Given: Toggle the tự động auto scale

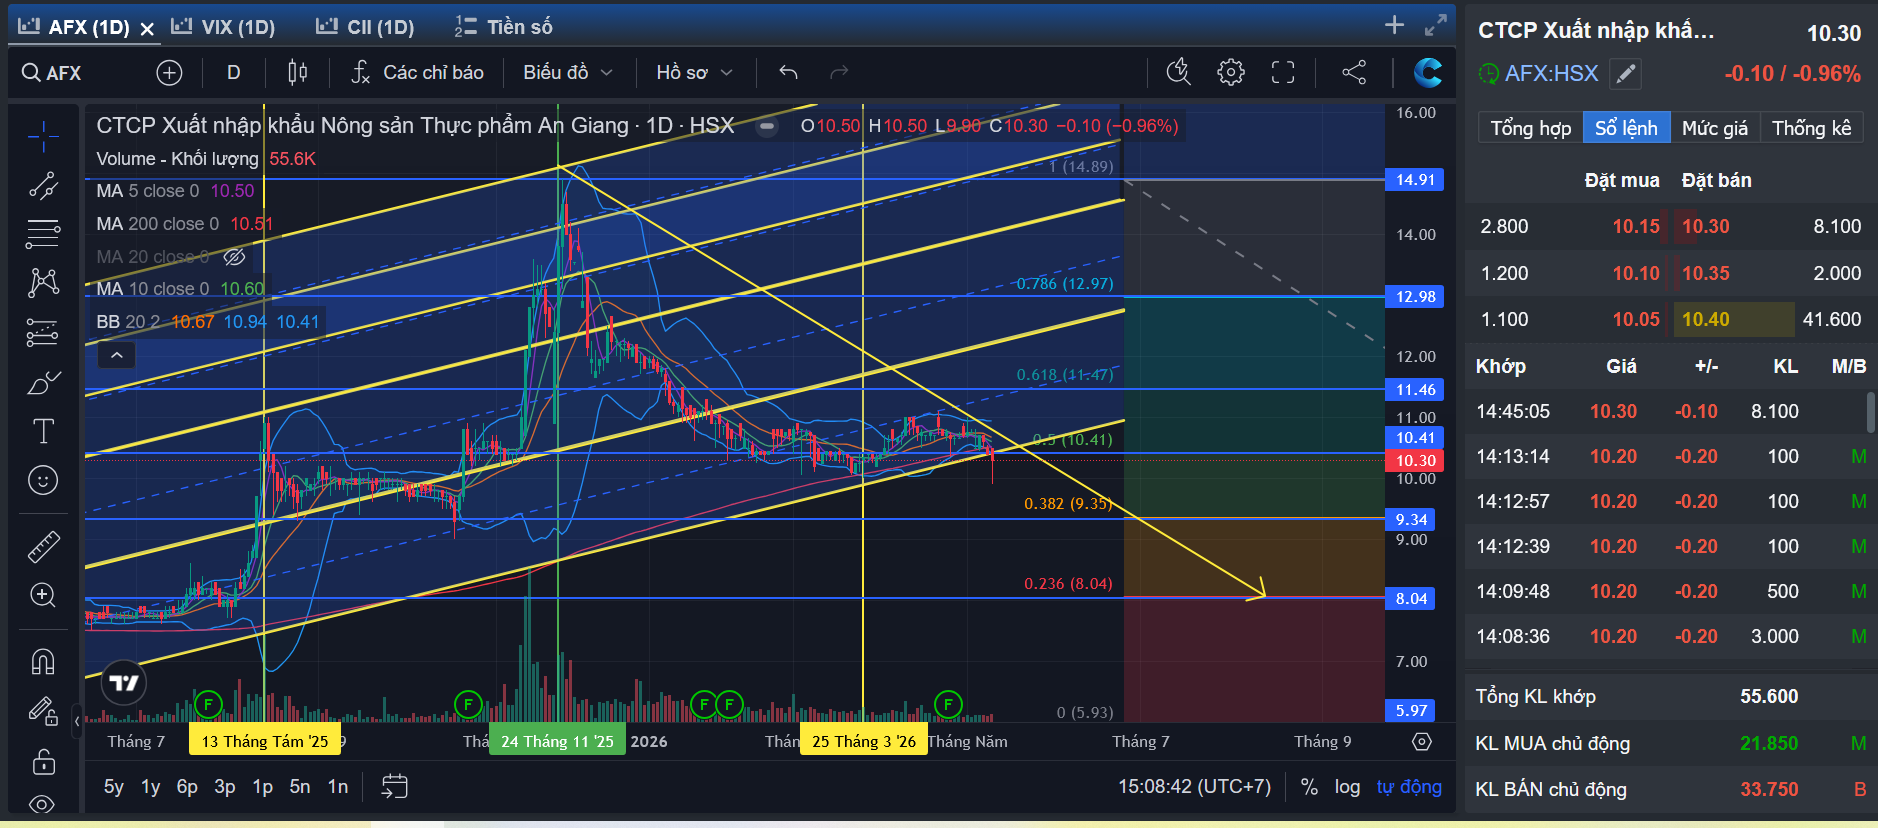Looking at the screenshot, I should pyautogui.click(x=1409, y=787).
